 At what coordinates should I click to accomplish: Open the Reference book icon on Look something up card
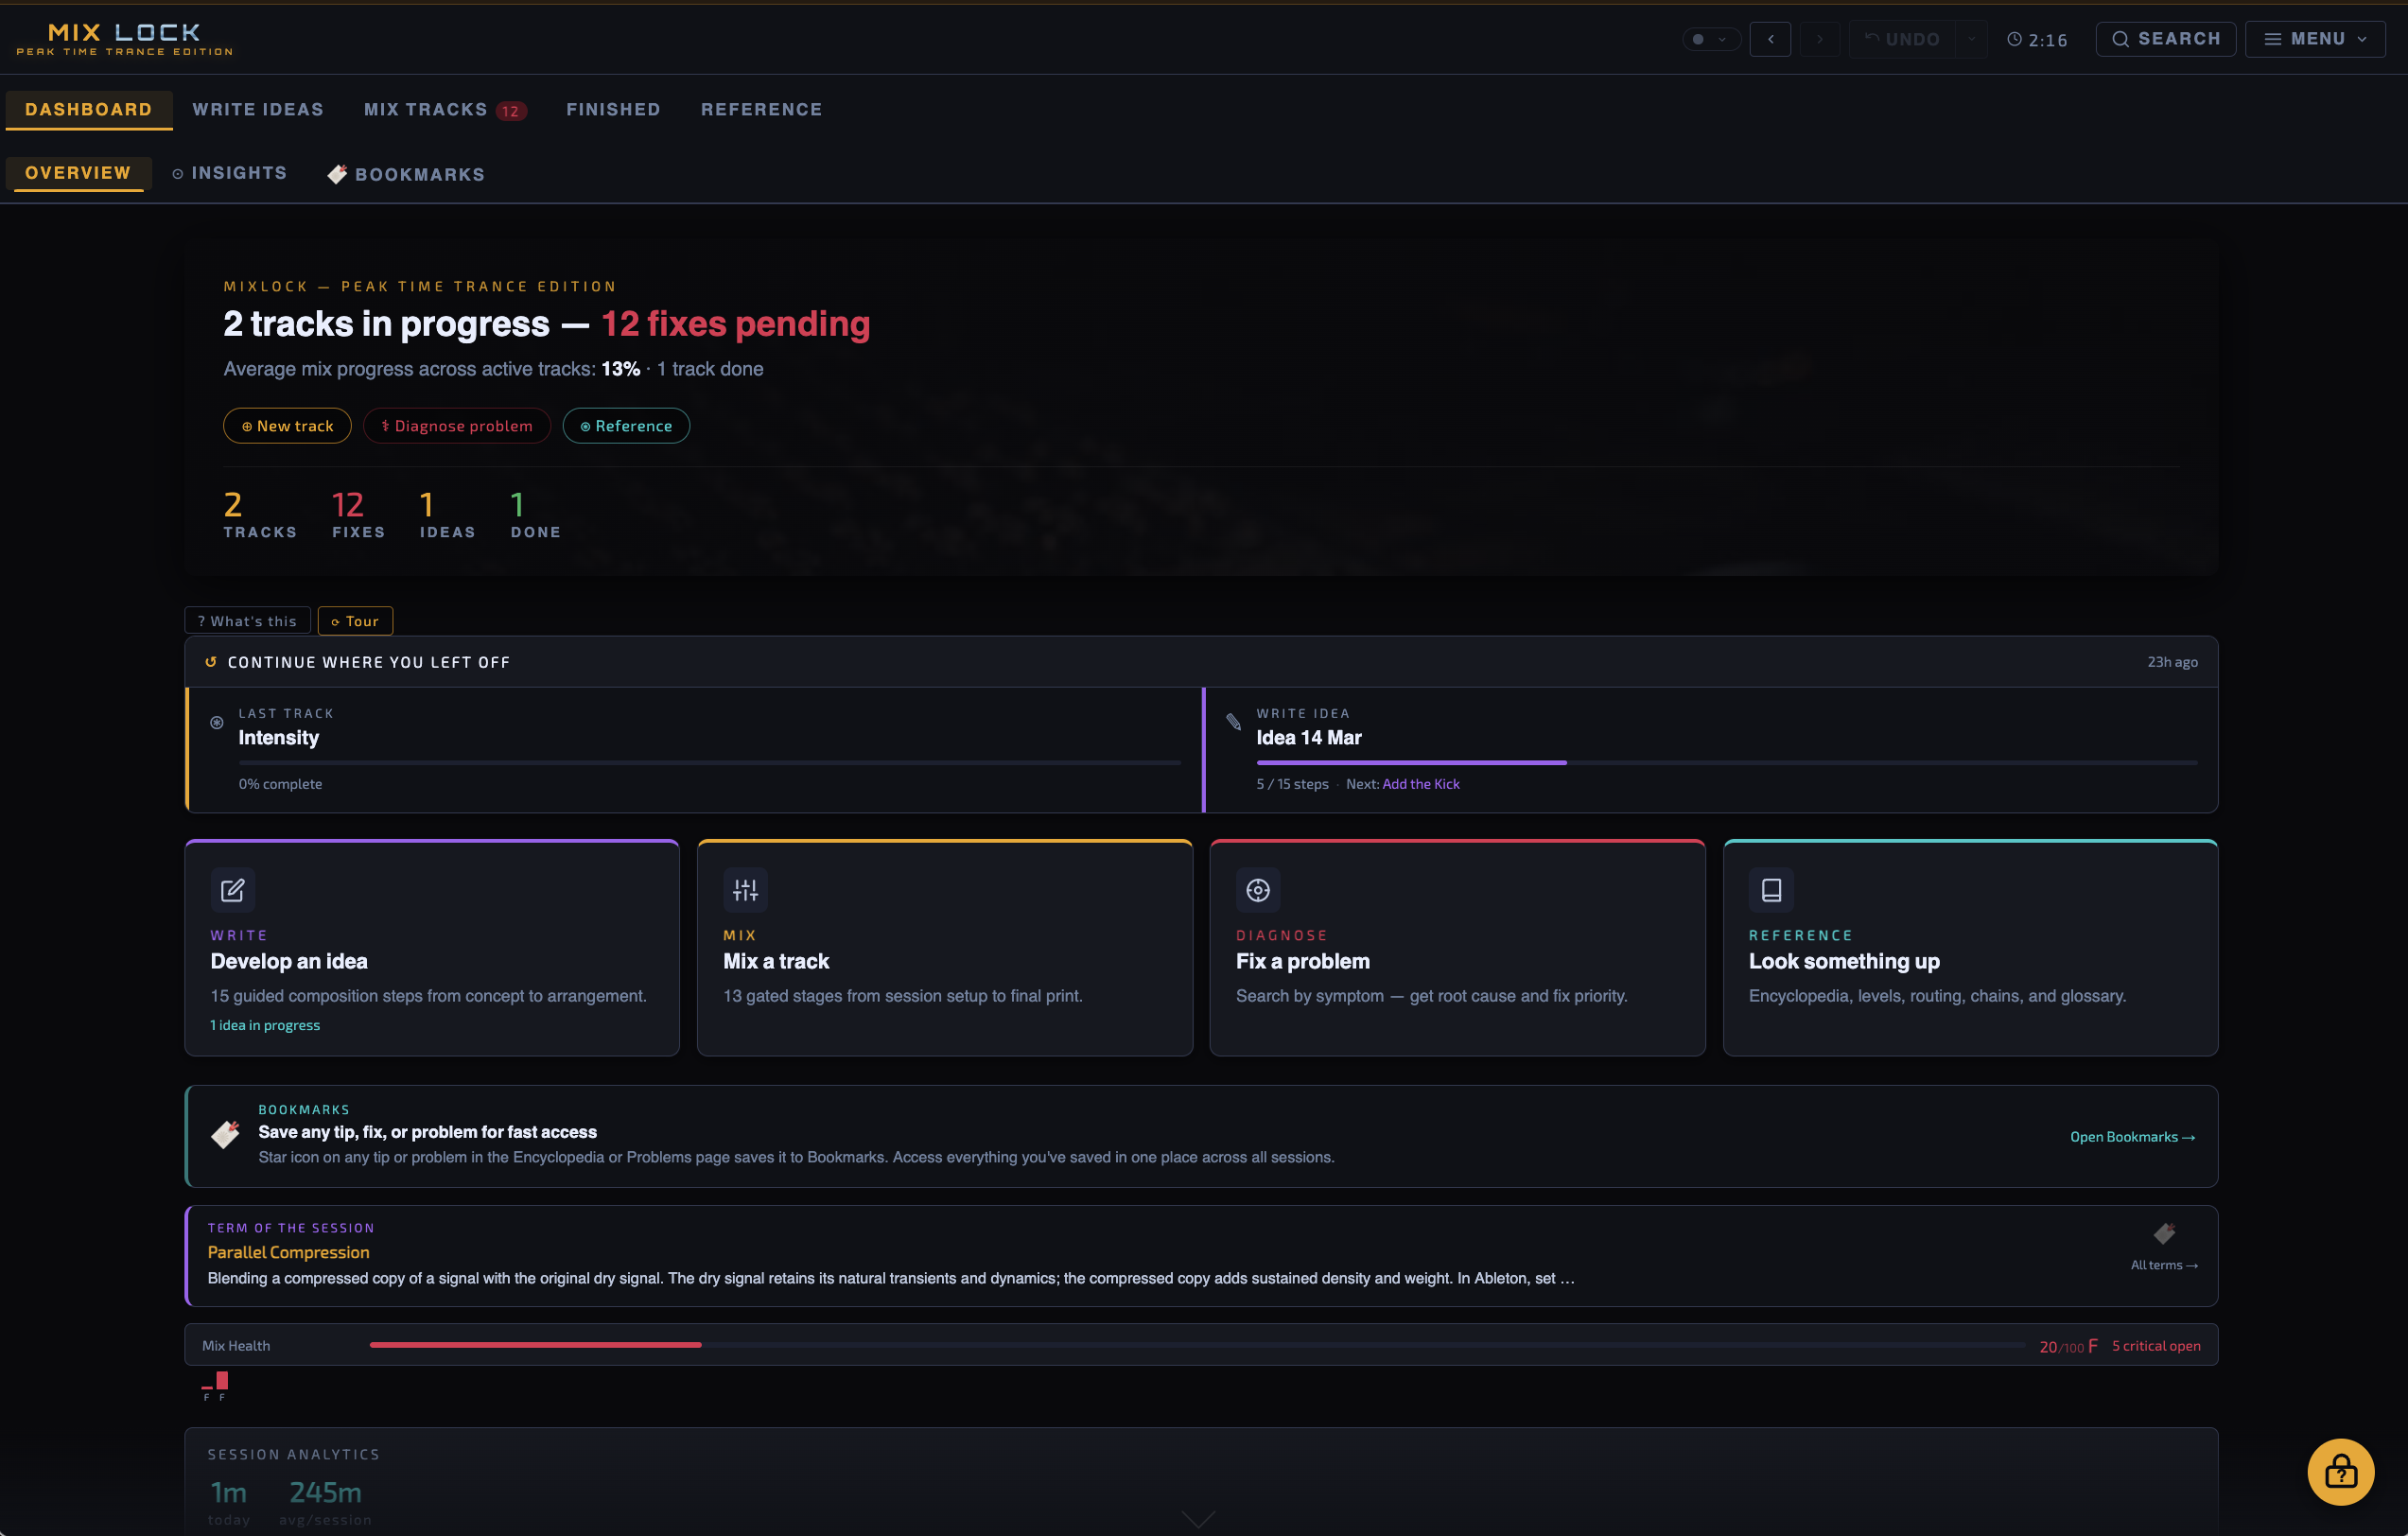[1771, 890]
